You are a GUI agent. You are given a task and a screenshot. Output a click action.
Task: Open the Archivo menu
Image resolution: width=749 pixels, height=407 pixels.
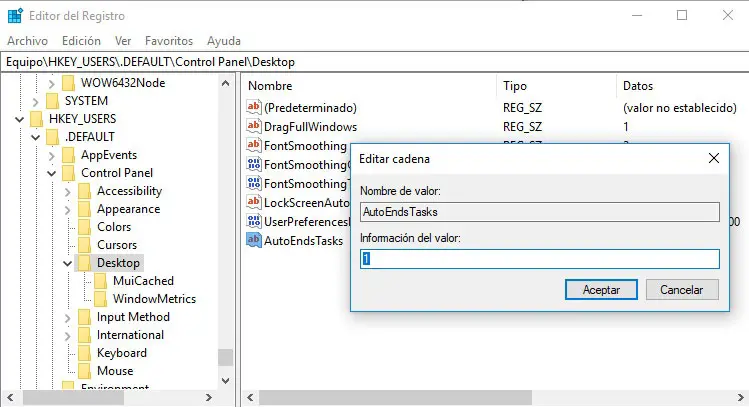(27, 41)
